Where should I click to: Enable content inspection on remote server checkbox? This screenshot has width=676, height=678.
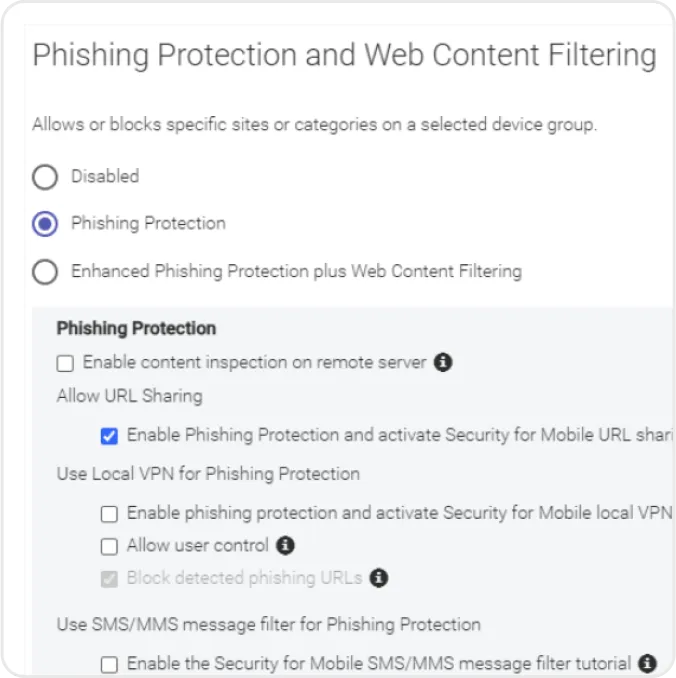click(66, 363)
